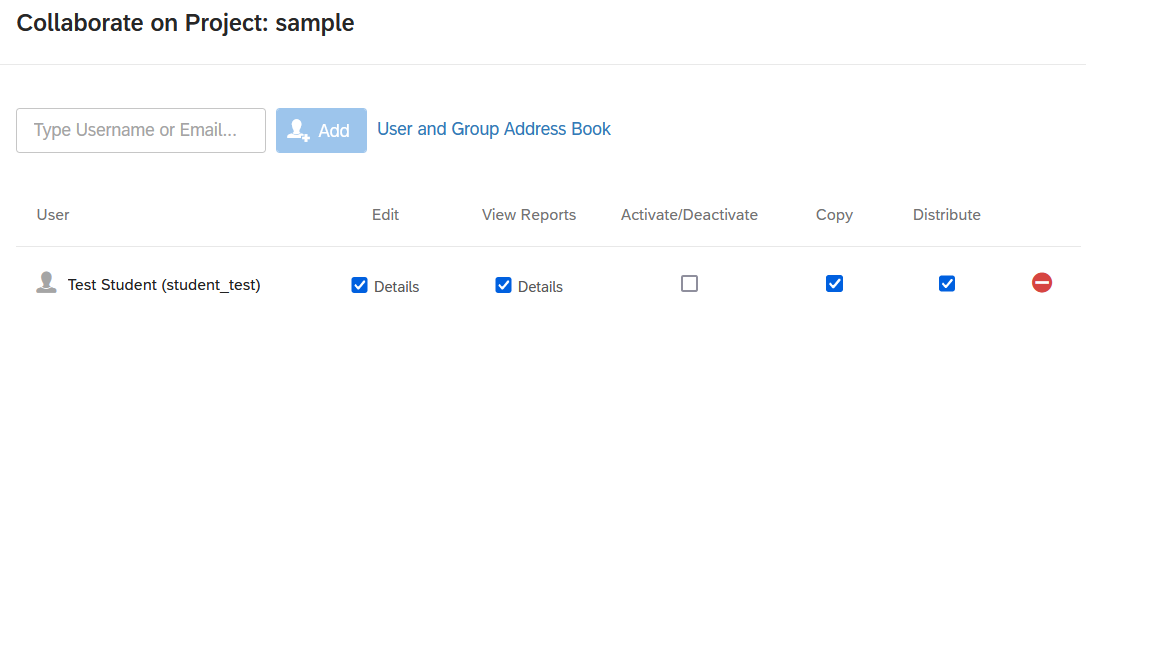The height and width of the screenshot is (648, 1152).
Task: Click the User column header
Action: (x=53, y=215)
